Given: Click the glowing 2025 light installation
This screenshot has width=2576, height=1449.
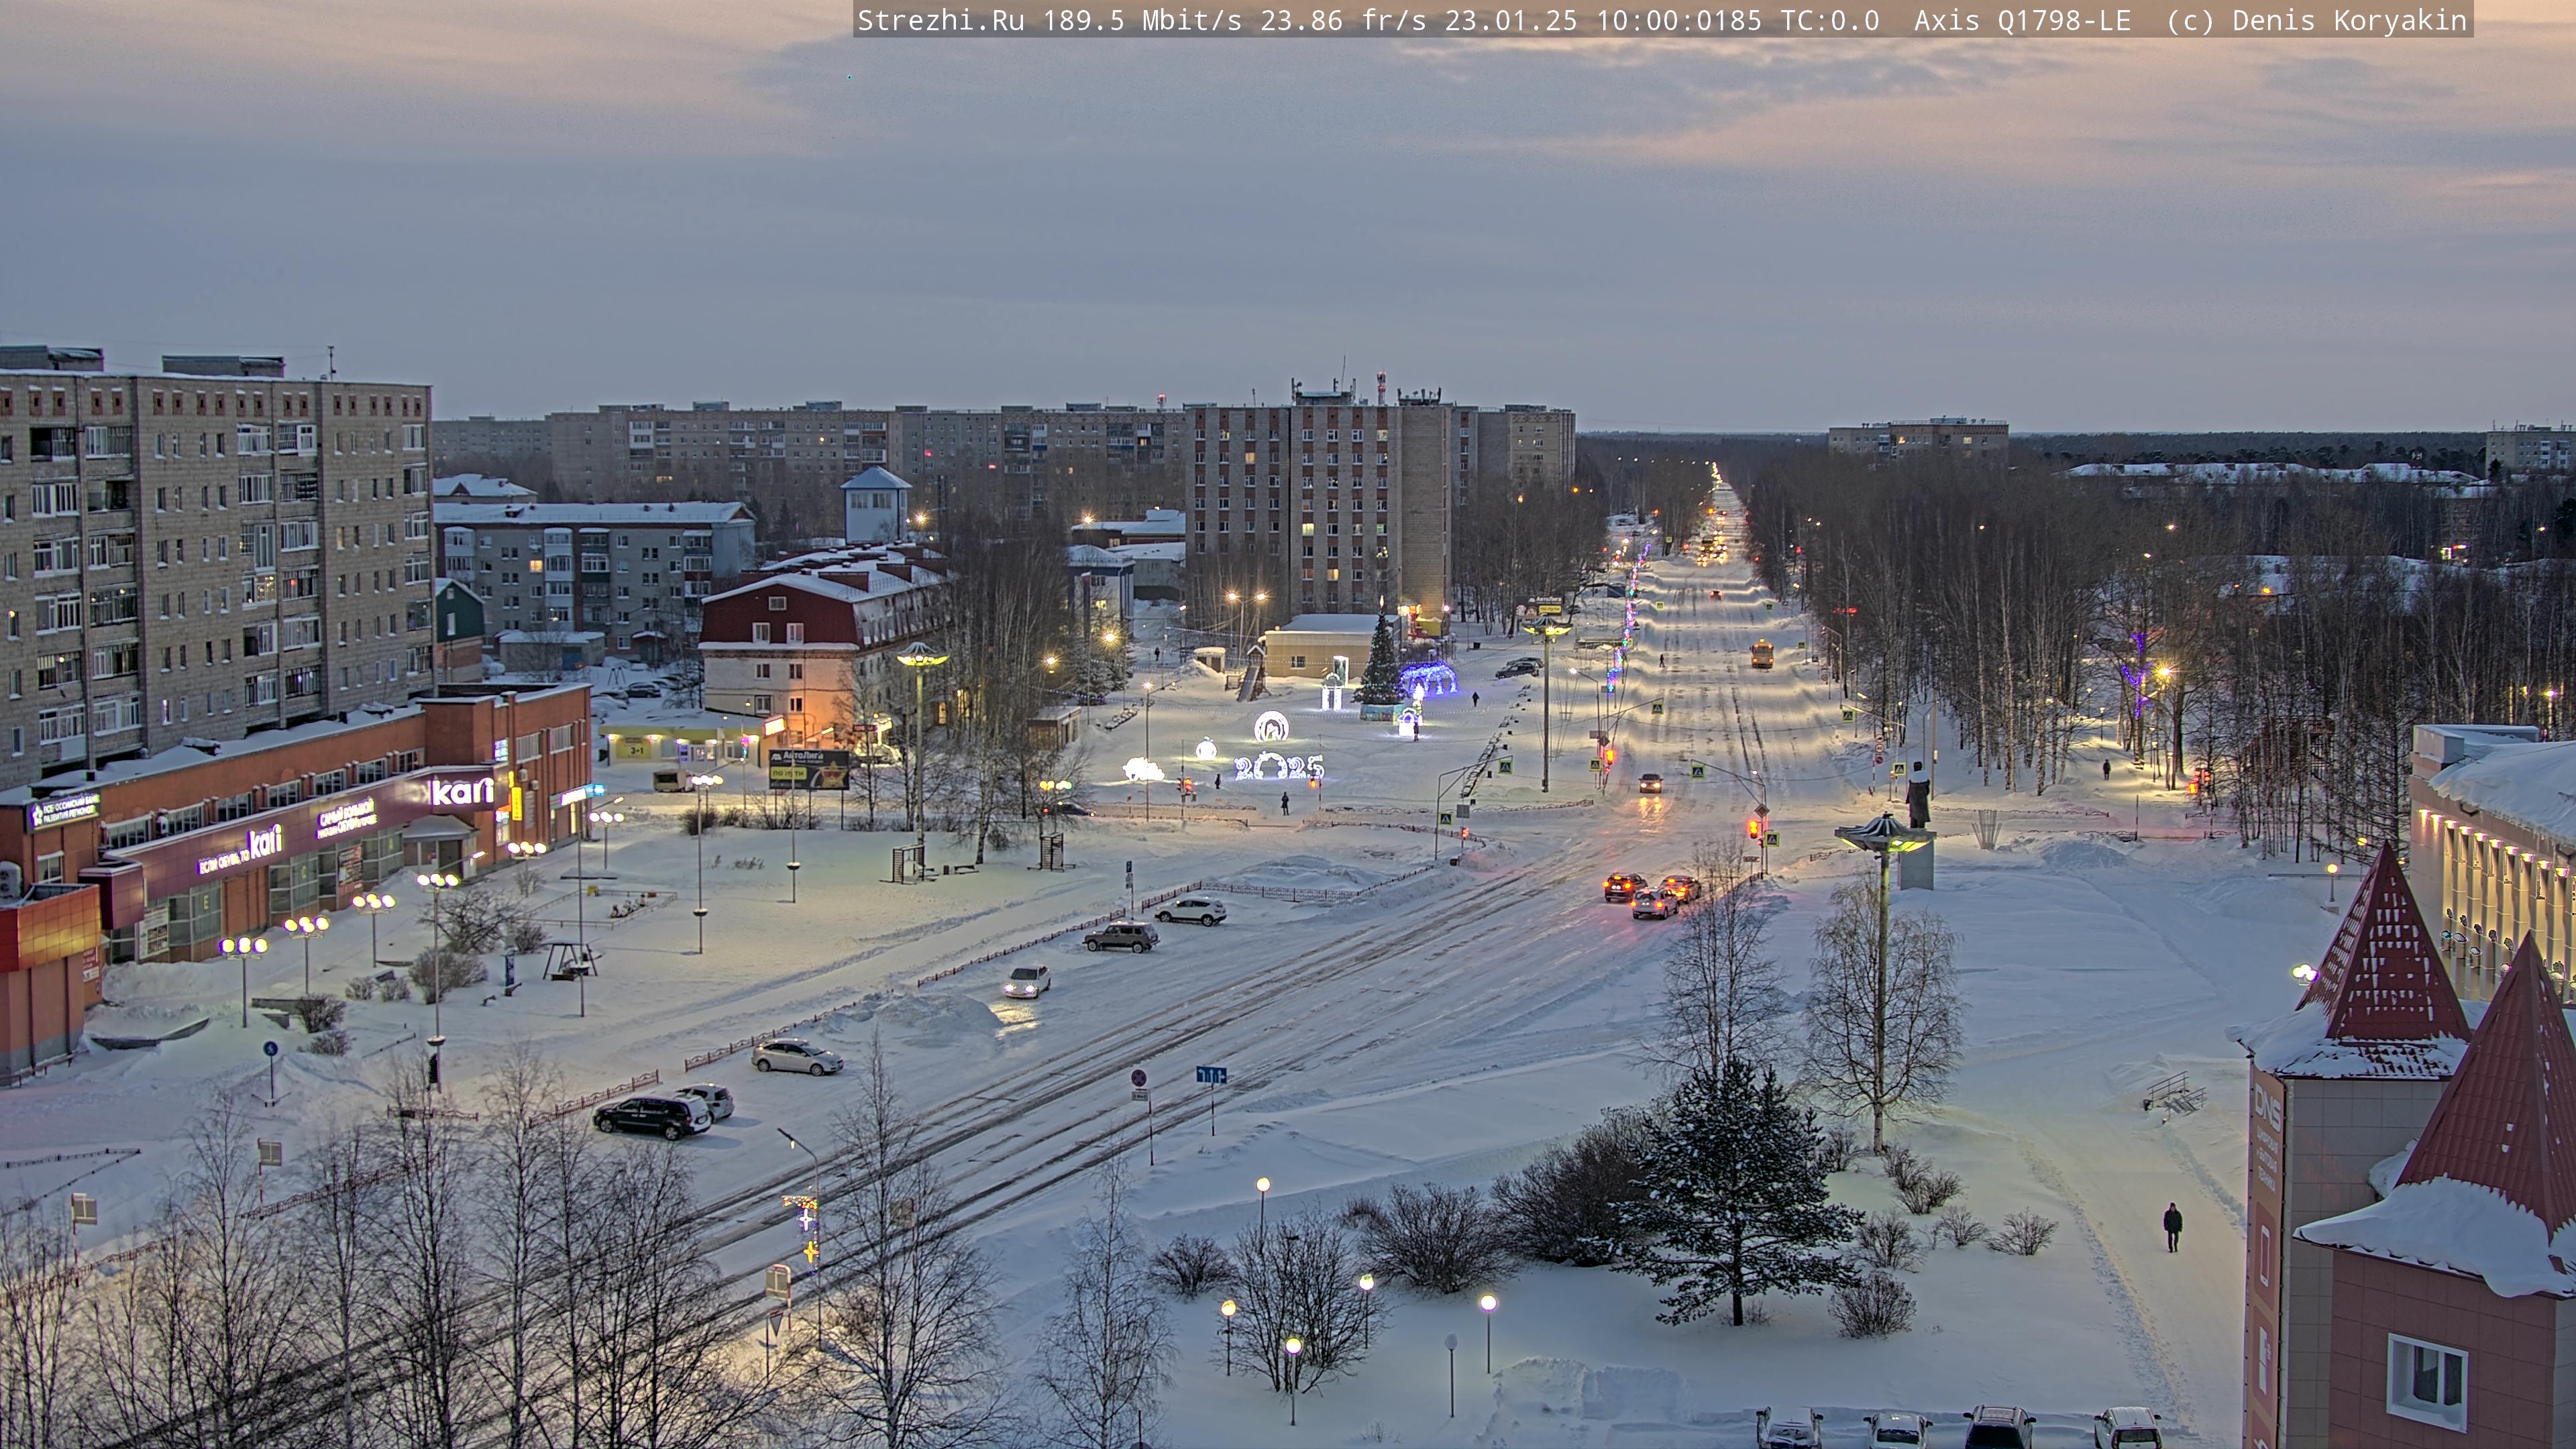Looking at the screenshot, I should 1279,767.
